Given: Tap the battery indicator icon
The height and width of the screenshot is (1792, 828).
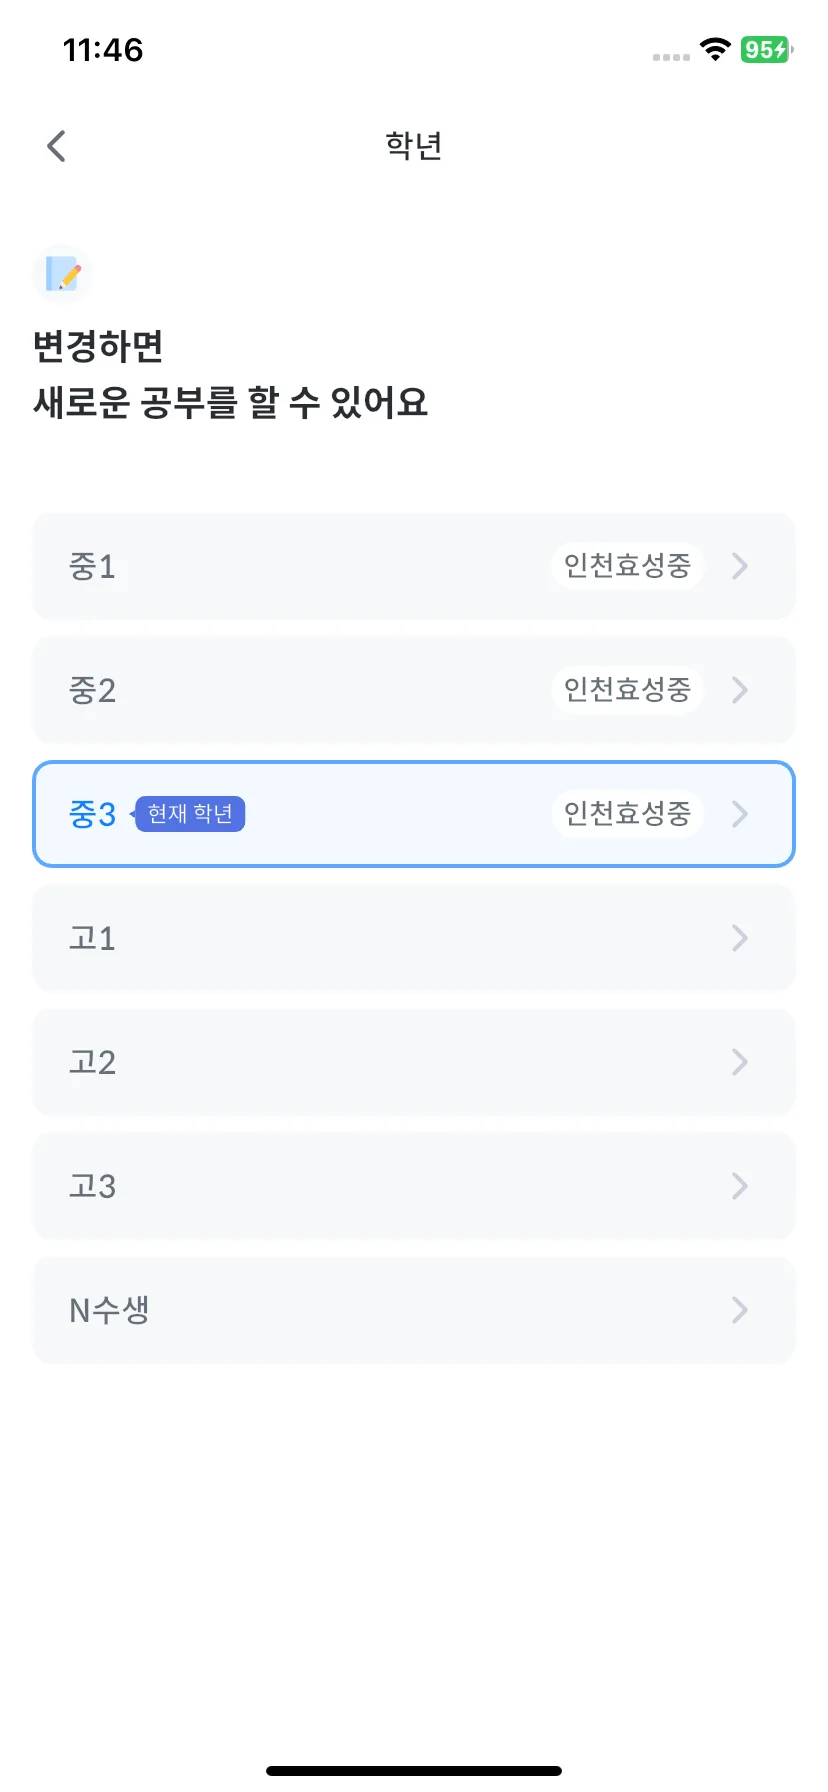Looking at the screenshot, I should coord(766,49).
